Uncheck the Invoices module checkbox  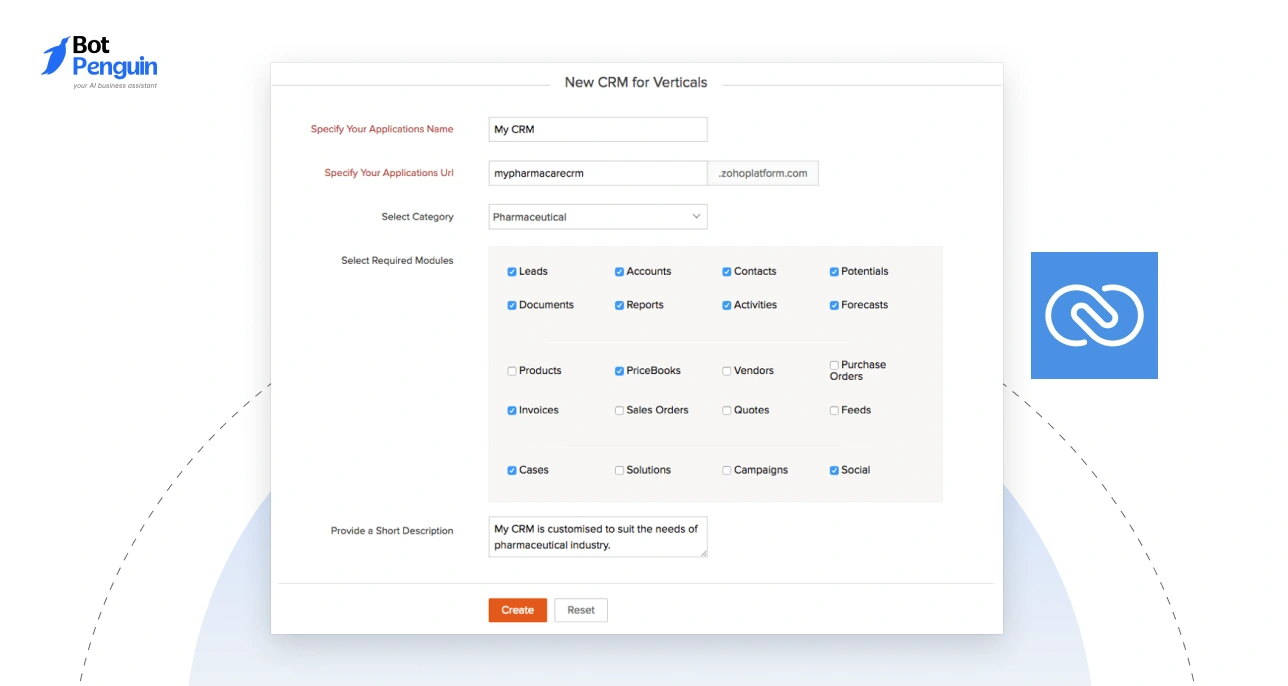[x=512, y=411]
